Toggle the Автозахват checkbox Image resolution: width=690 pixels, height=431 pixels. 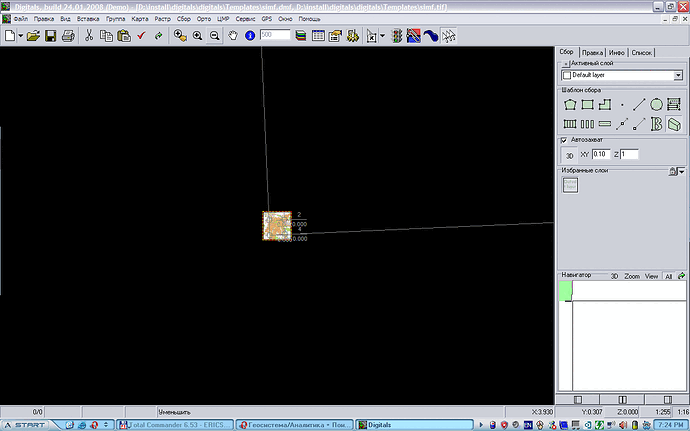[x=564, y=140]
